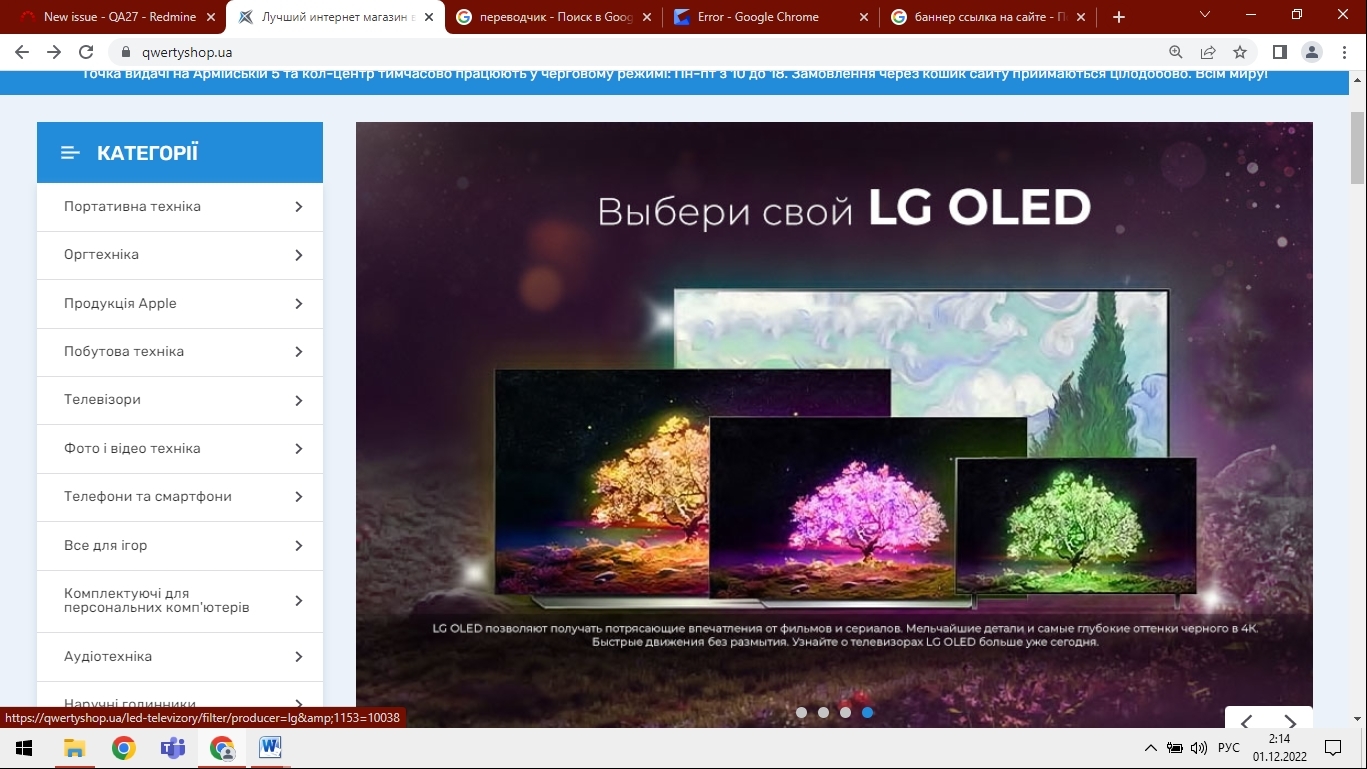The image size is (1367, 769).
Task: Expand the Продукція Apple chevron
Action: point(298,304)
